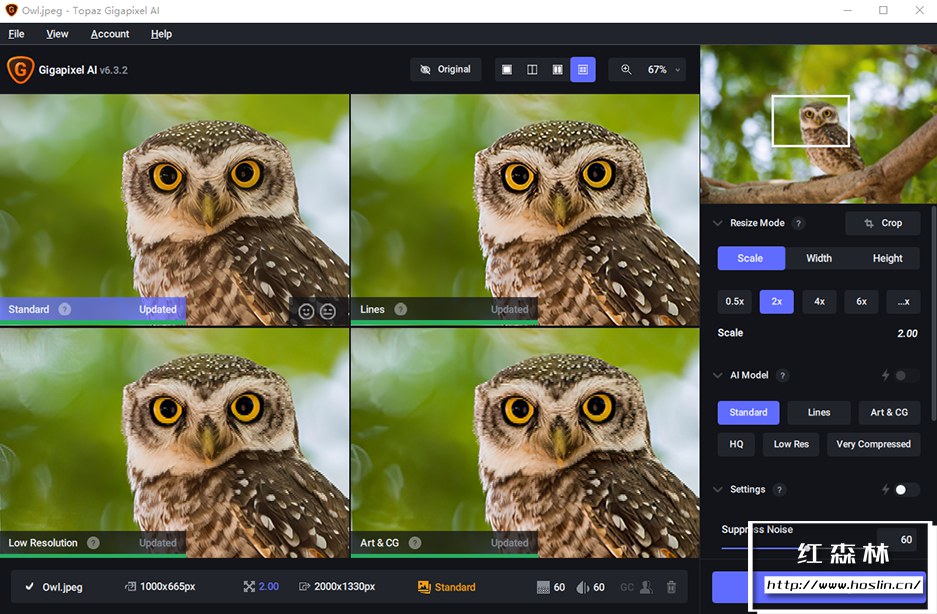Click the Owl.jpeg file name
The width and height of the screenshot is (937, 614).
[63, 587]
